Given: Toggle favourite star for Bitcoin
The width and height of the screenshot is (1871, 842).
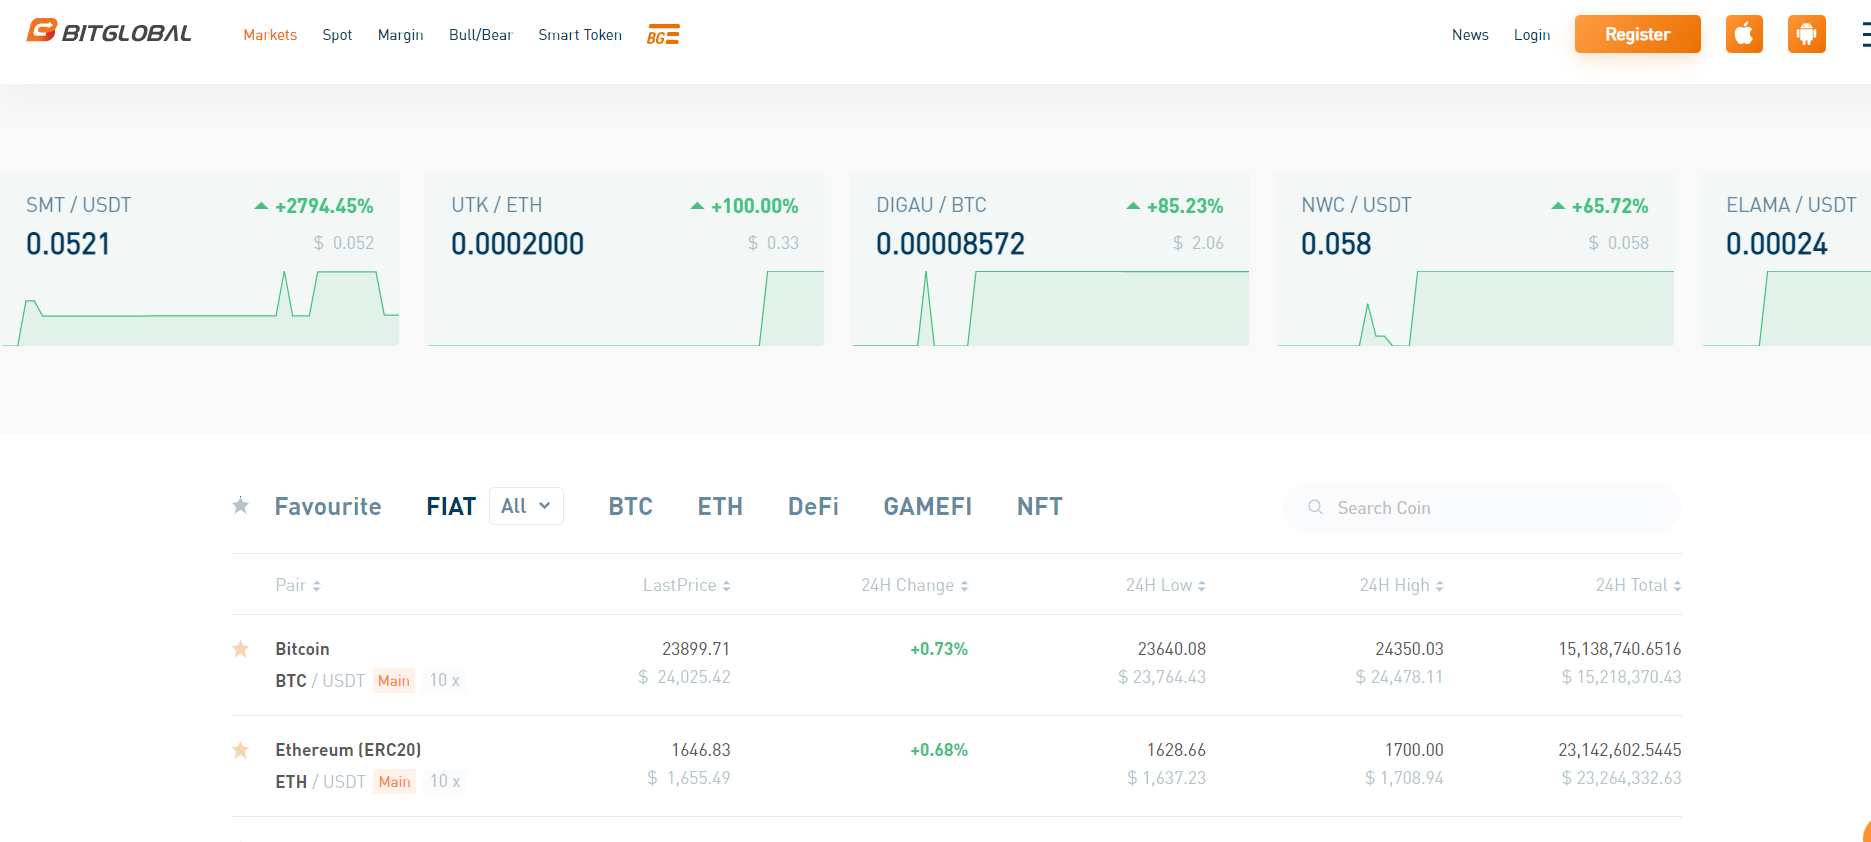Looking at the screenshot, I should tap(241, 649).
